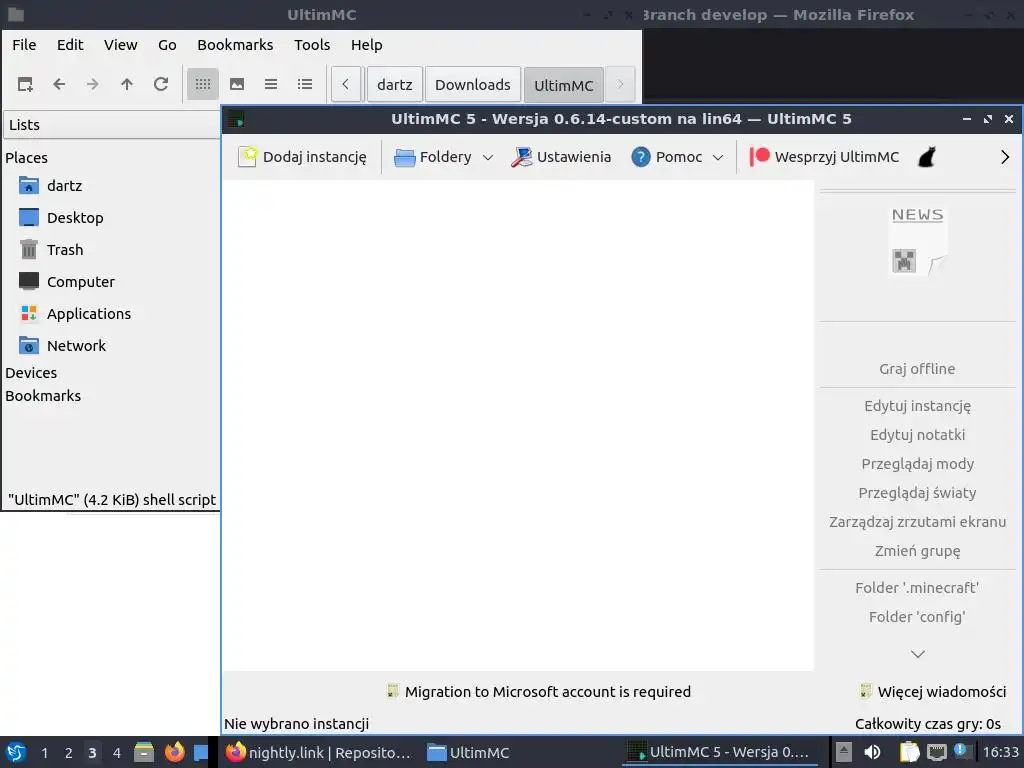Switch to workspace 4

(117, 753)
